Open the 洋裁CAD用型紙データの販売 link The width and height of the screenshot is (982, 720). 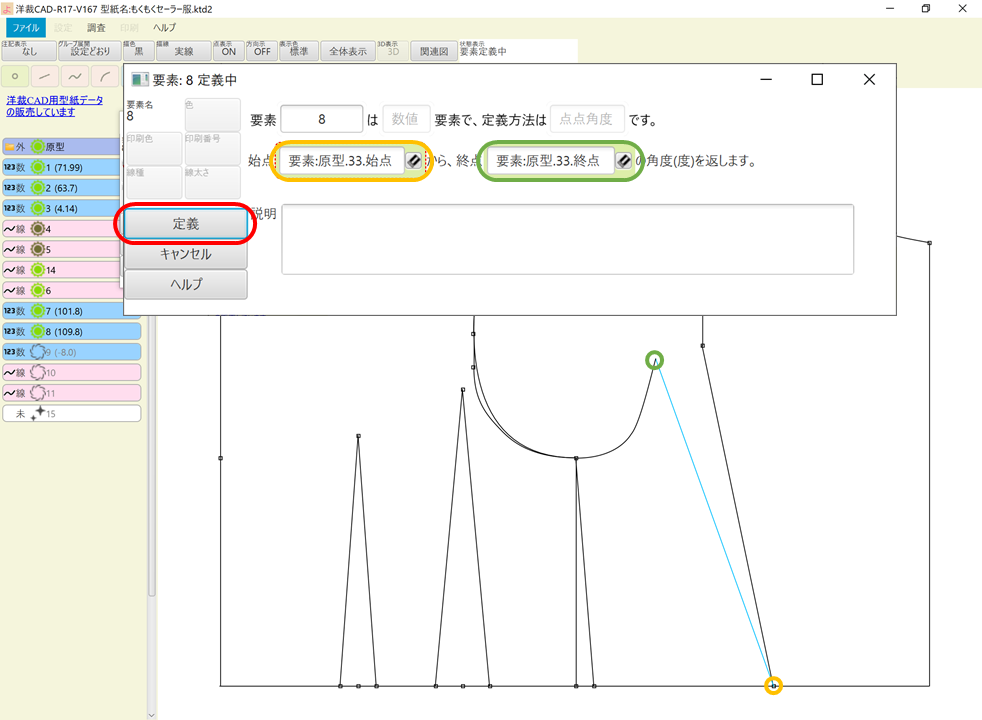tap(54, 106)
